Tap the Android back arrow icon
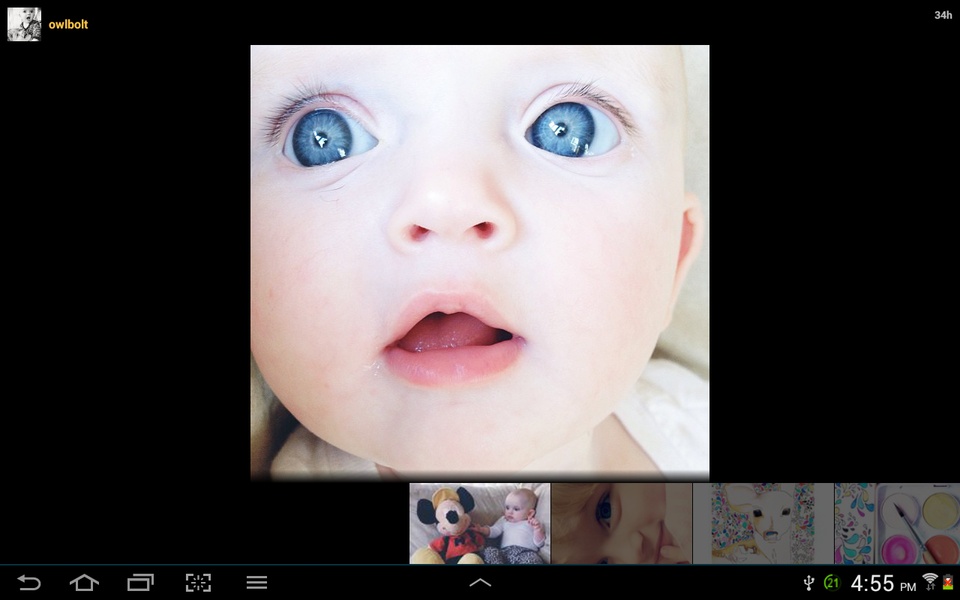960x600 pixels. (x=28, y=582)
